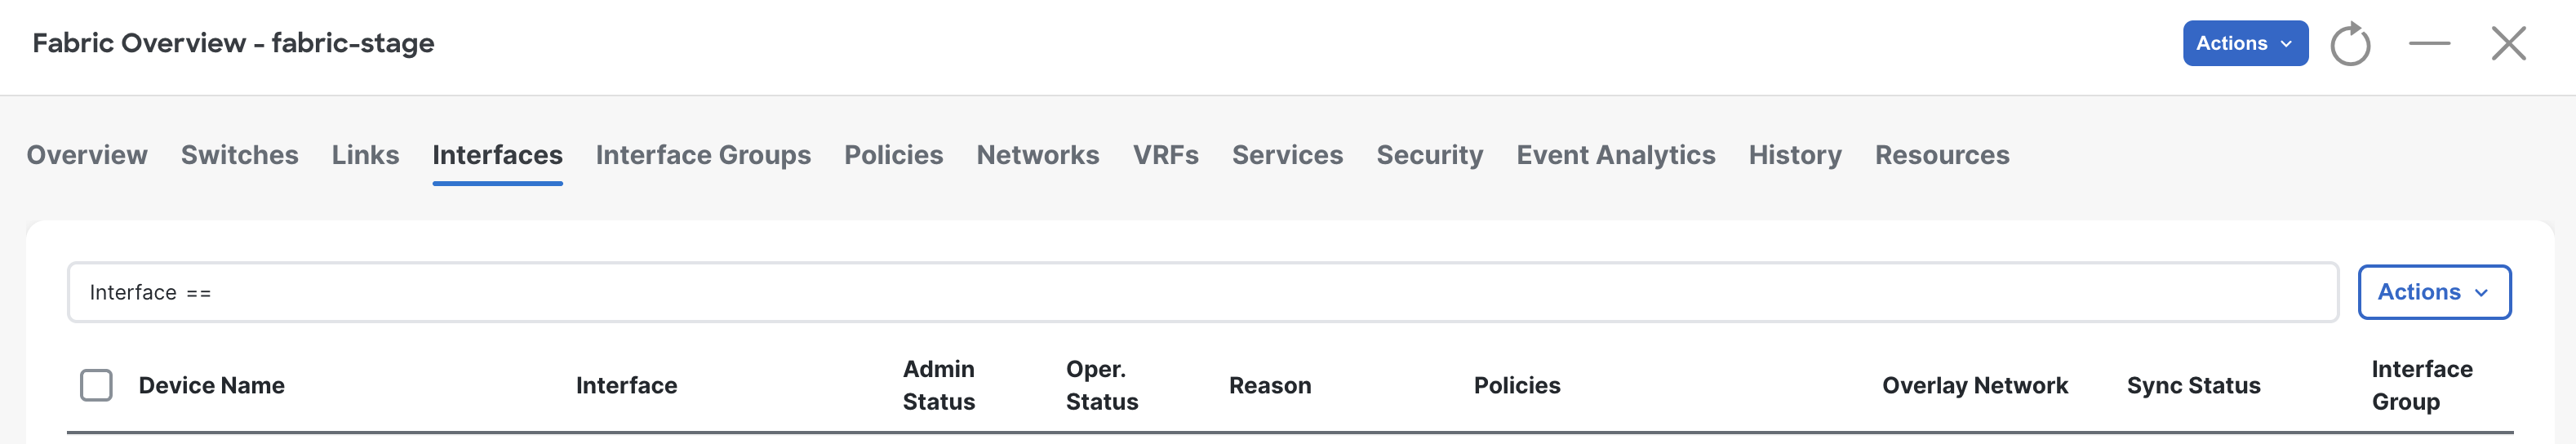Screen dimensions: 2576x444
Task: Refresh the fabric overview
Action: coord(2350,44)
